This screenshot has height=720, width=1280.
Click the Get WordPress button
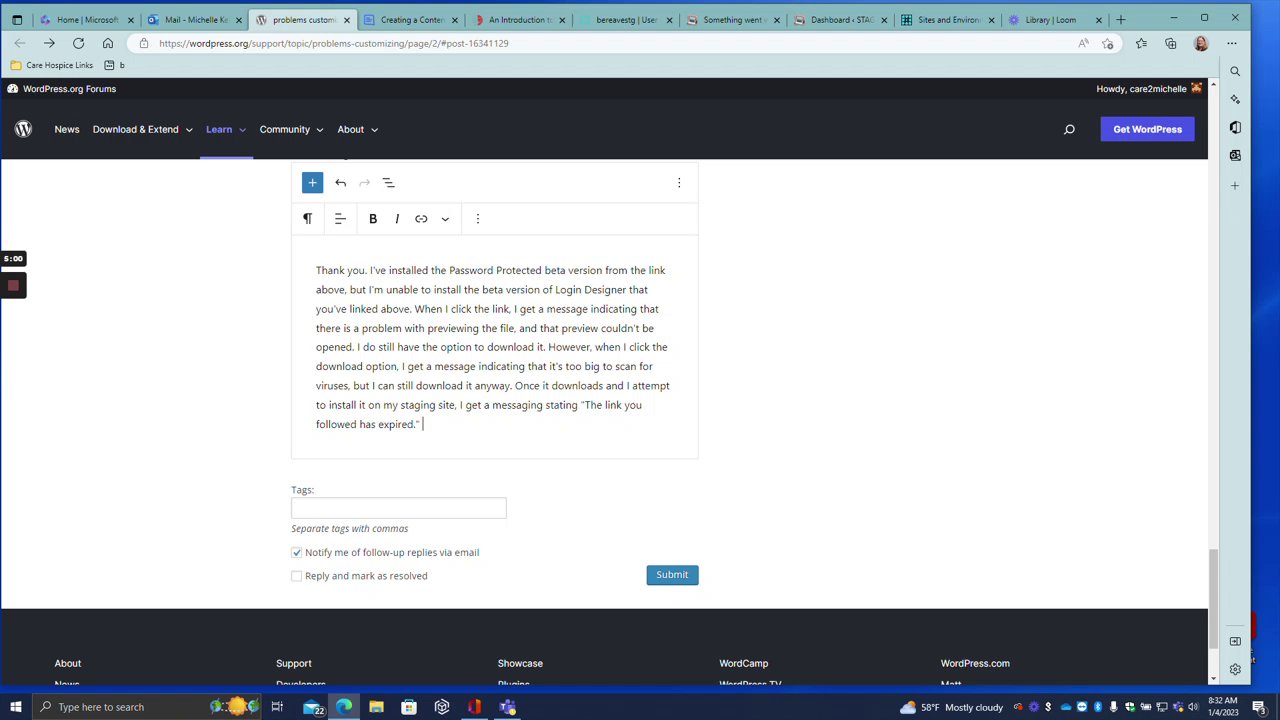(x=1147, y=129)
